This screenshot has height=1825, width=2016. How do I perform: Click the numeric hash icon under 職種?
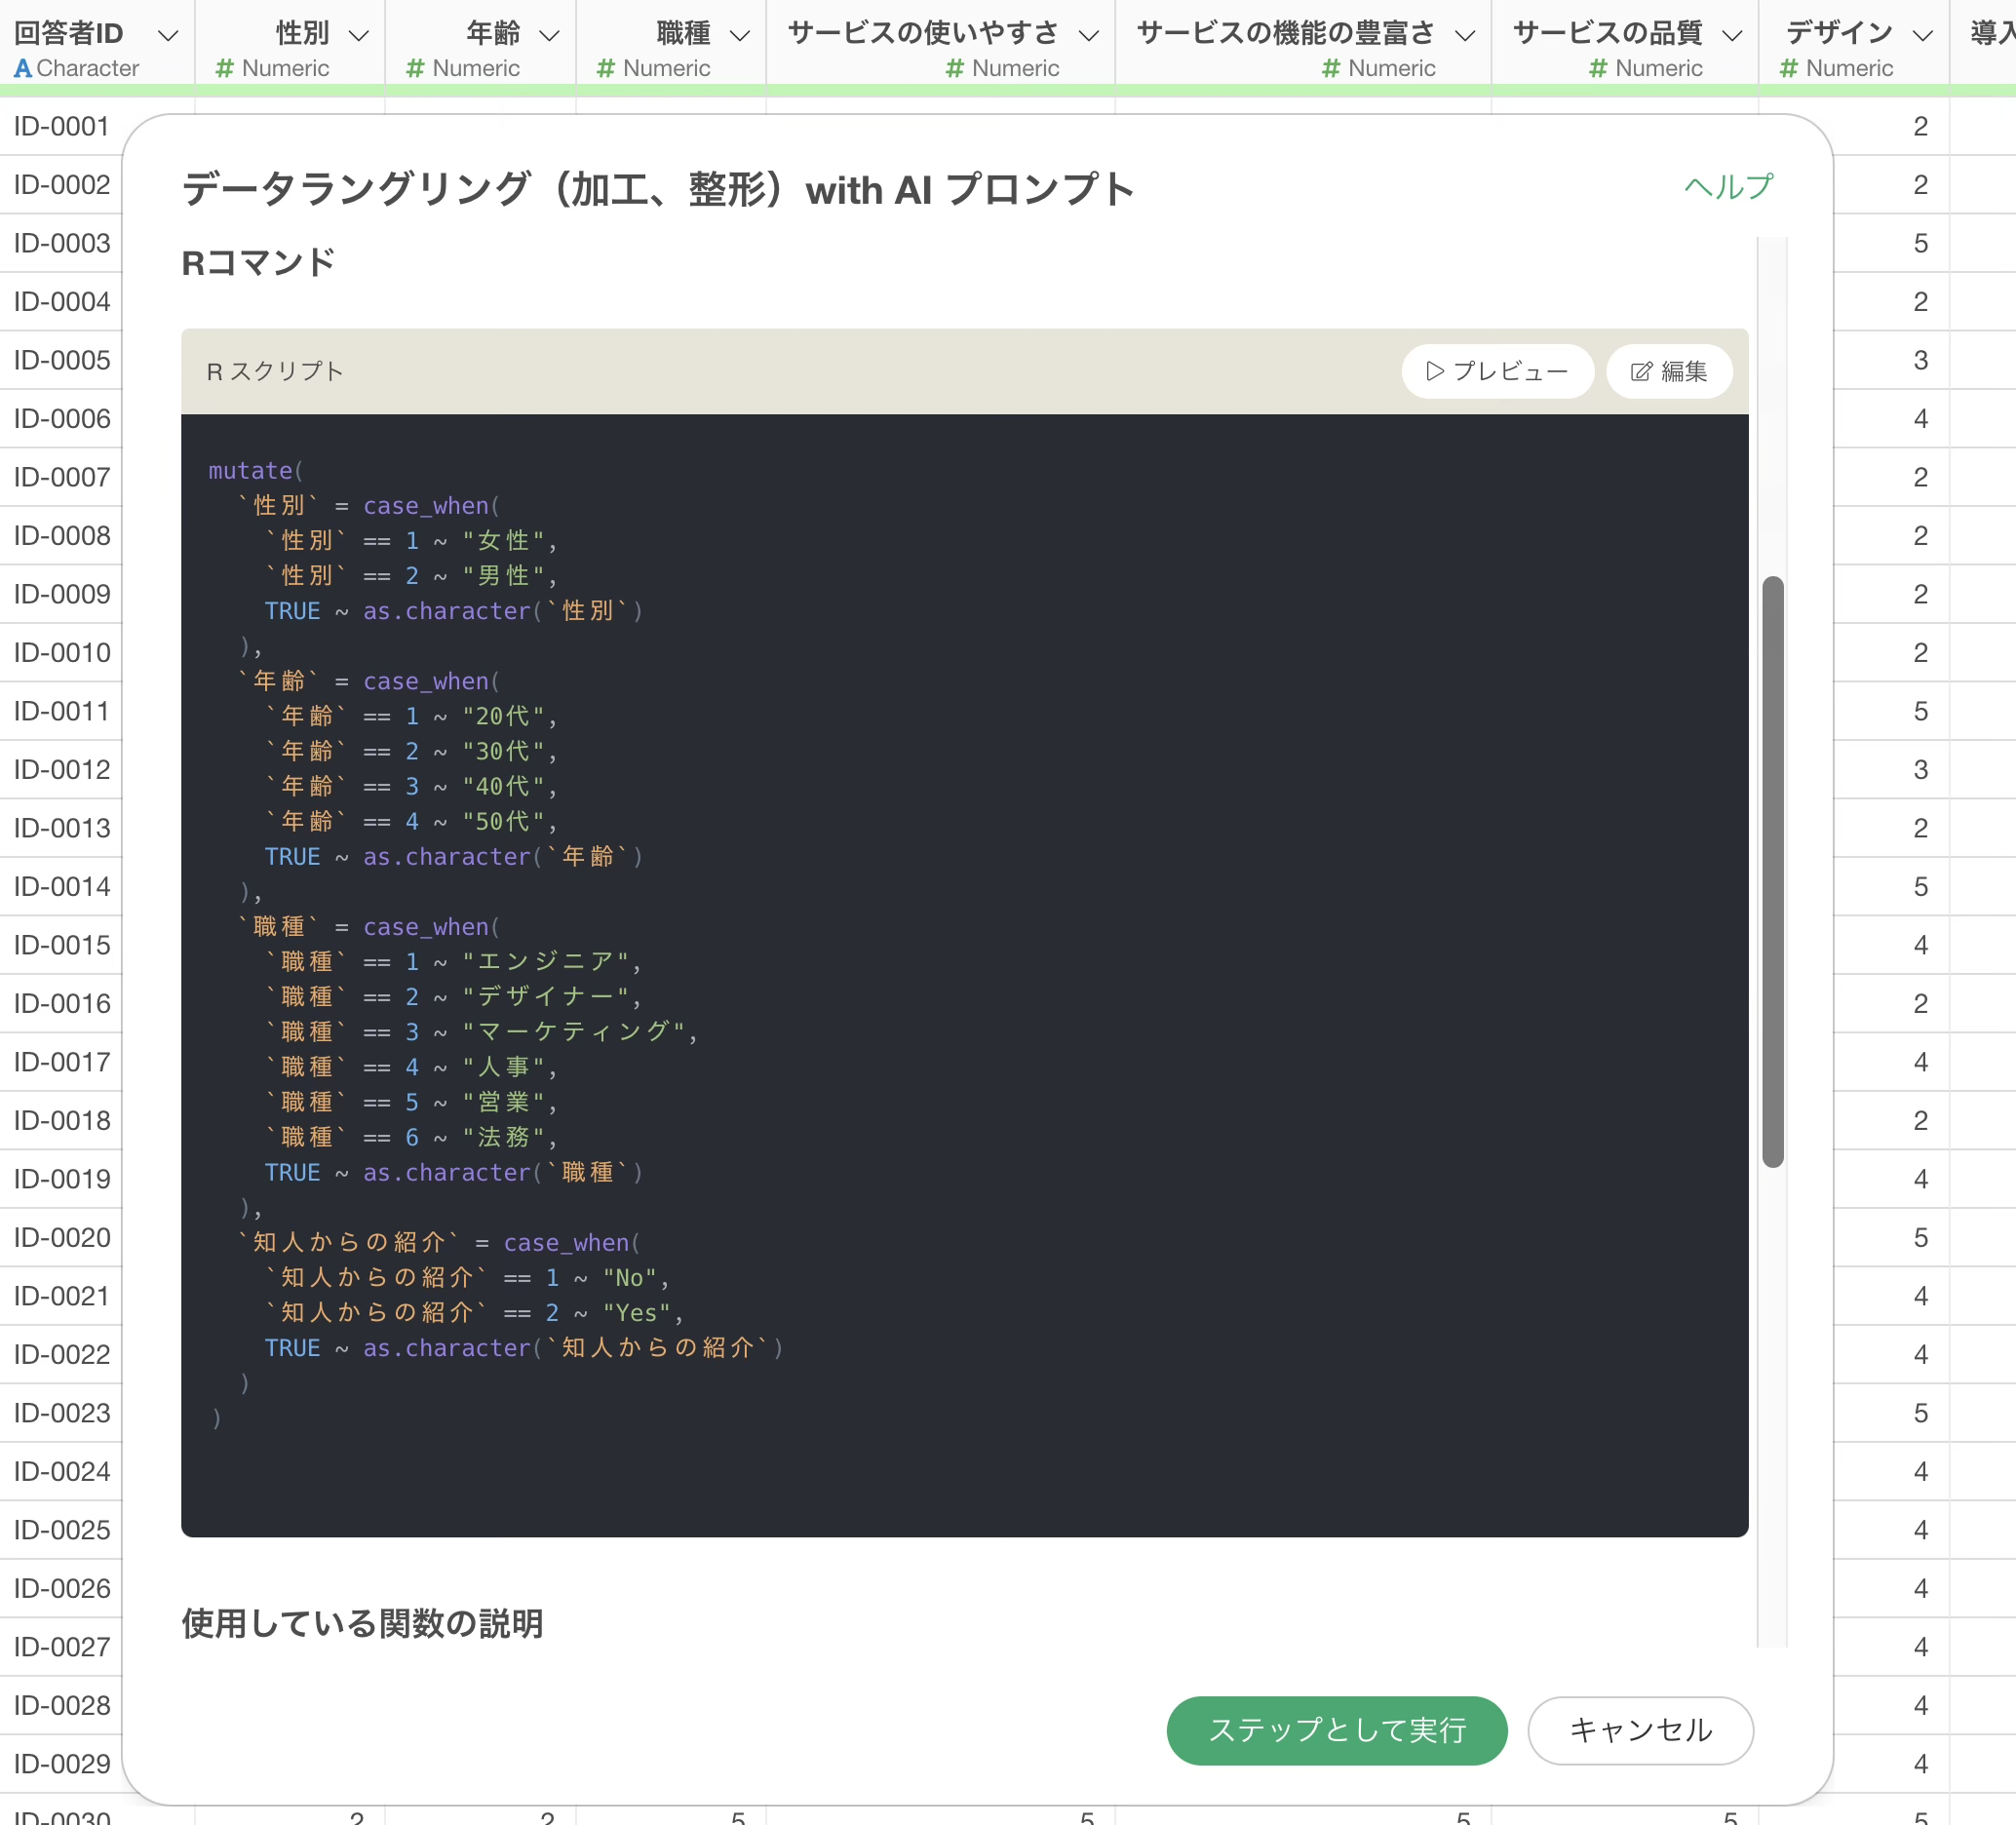pos(605,68)
